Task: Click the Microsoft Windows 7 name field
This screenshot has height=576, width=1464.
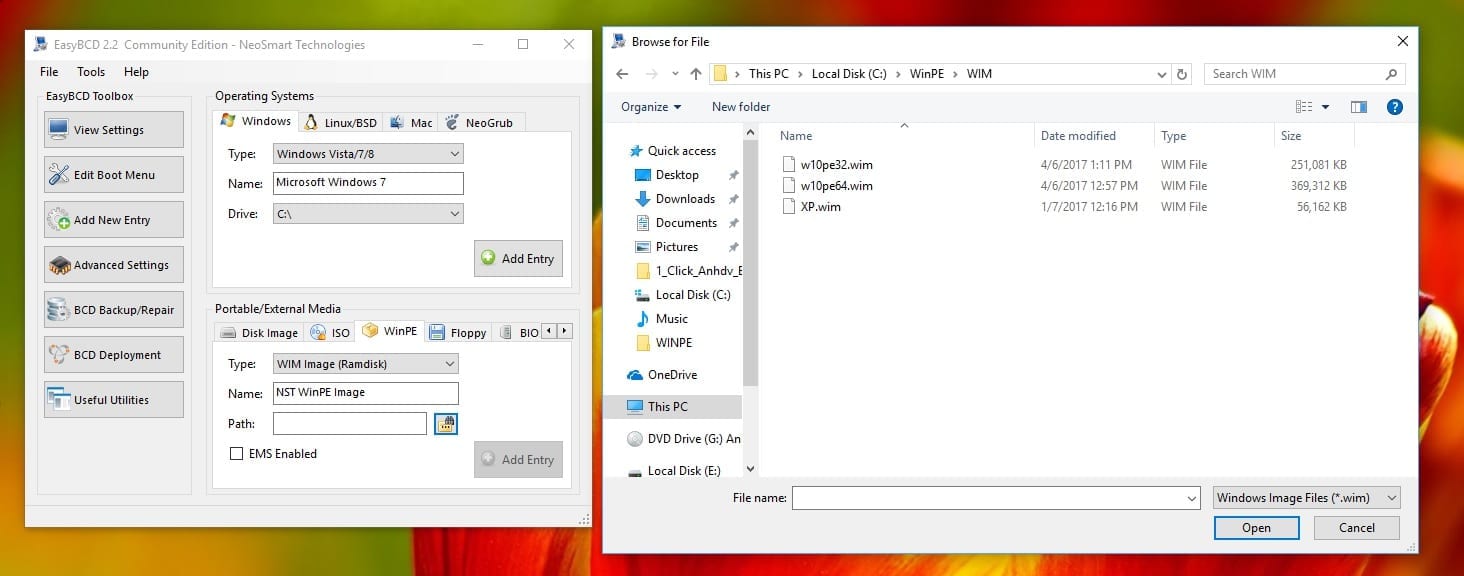Action: [x=368, y=183]
